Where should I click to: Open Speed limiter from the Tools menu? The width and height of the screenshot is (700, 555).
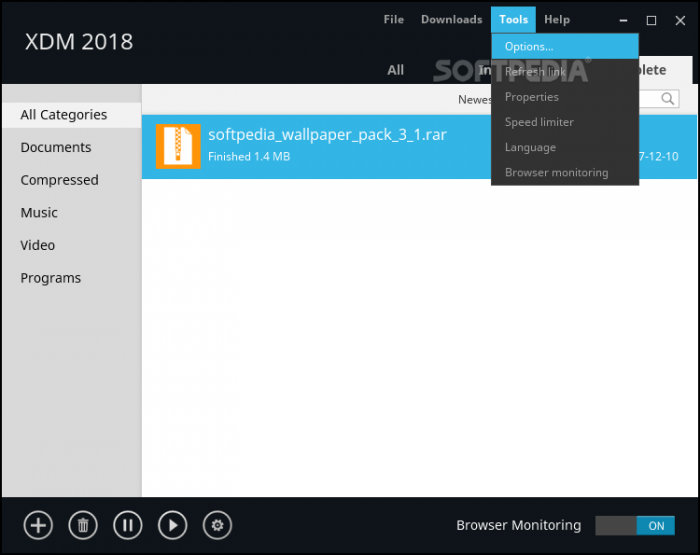point(565,122)
